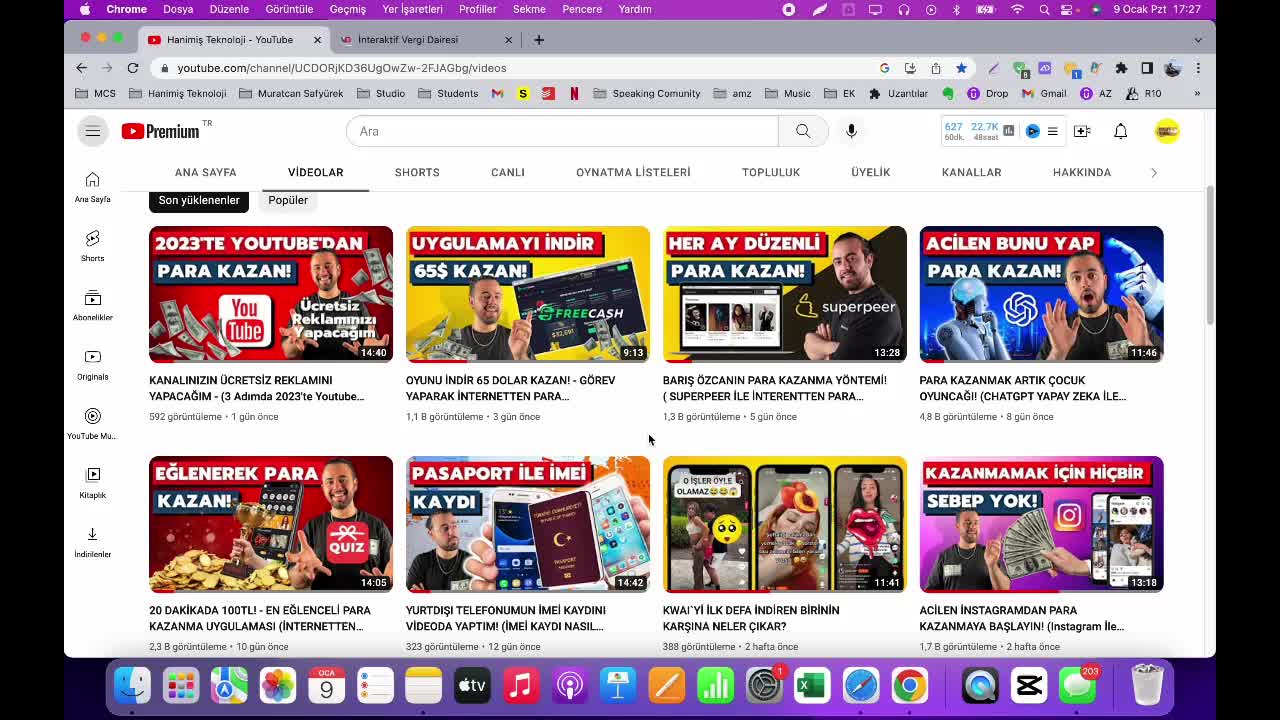
Task: Open a new Chrome tab
Action: 539,40
